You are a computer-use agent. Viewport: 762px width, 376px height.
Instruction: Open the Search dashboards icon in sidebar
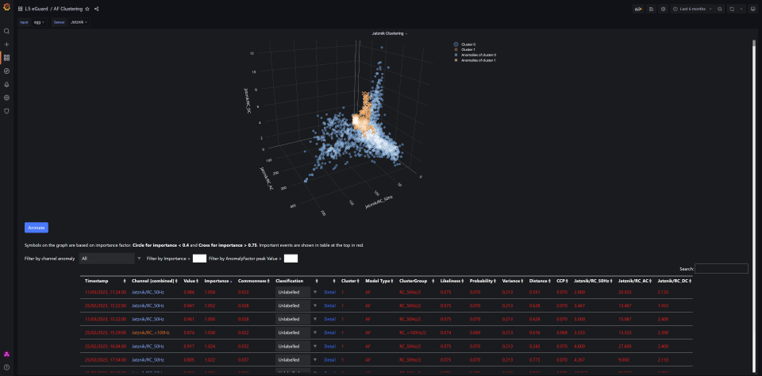(6, 31)
